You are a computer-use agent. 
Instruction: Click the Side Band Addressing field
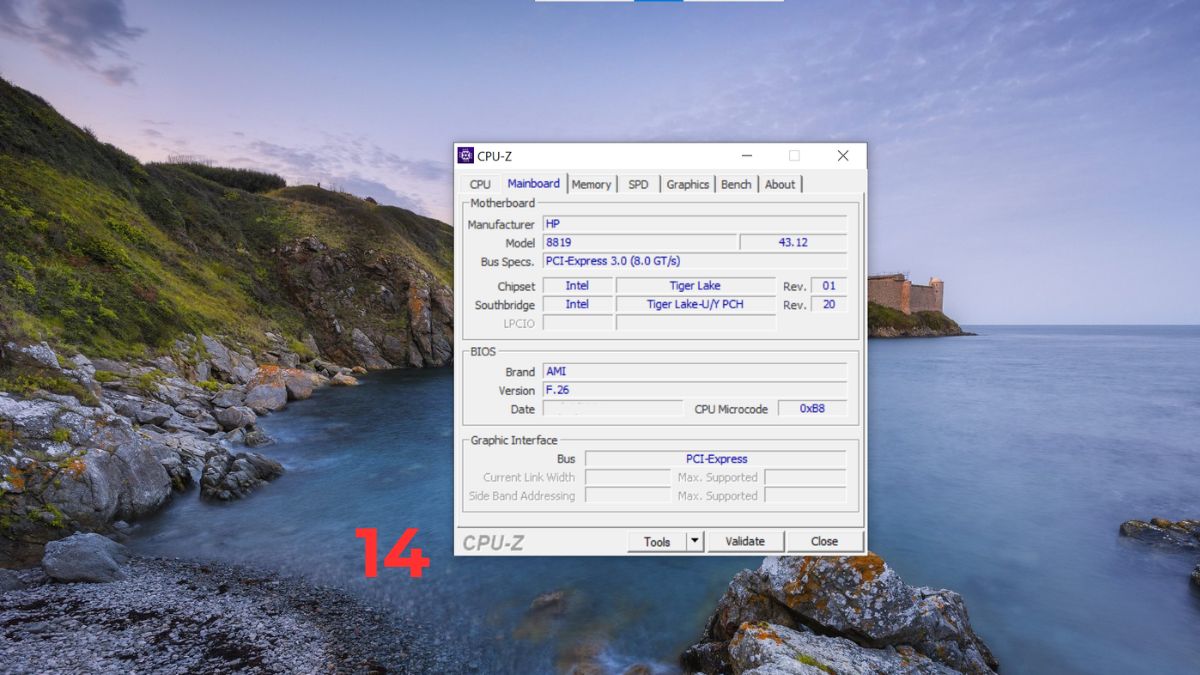[x=627, y=495]
